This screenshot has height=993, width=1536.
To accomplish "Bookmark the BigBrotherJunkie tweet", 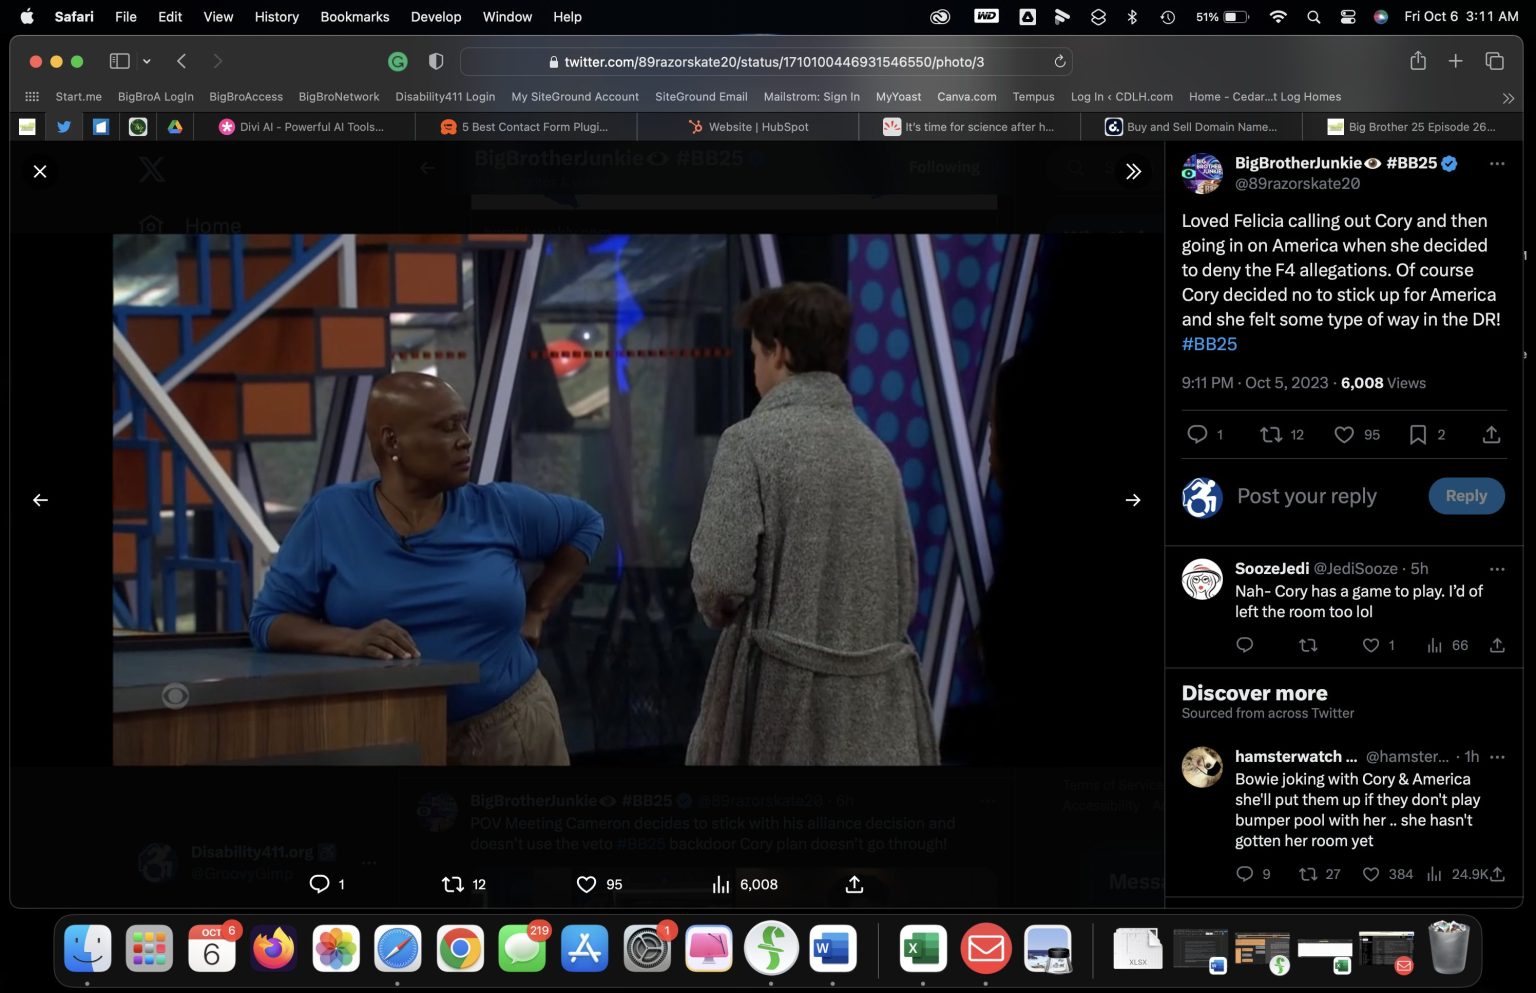I will click(1418, 435).
